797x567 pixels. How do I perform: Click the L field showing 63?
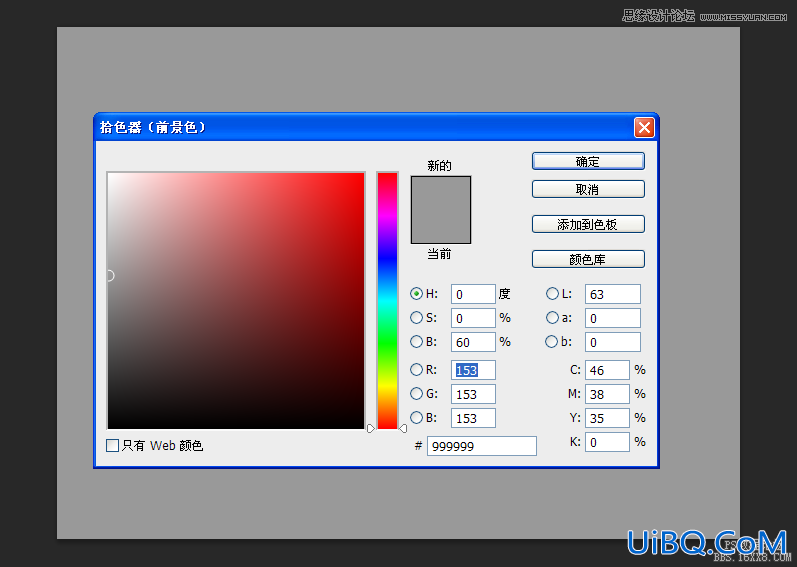pyautogui.click(x=613, y=294)
